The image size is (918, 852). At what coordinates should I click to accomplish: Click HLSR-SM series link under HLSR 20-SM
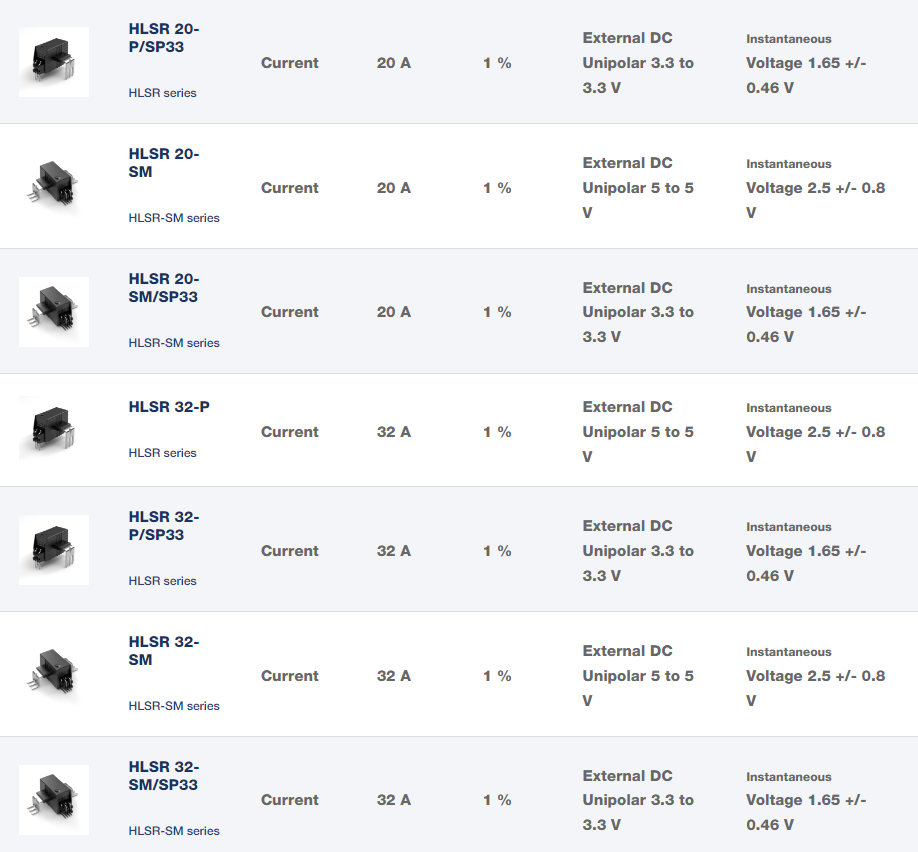pos(174,218)
